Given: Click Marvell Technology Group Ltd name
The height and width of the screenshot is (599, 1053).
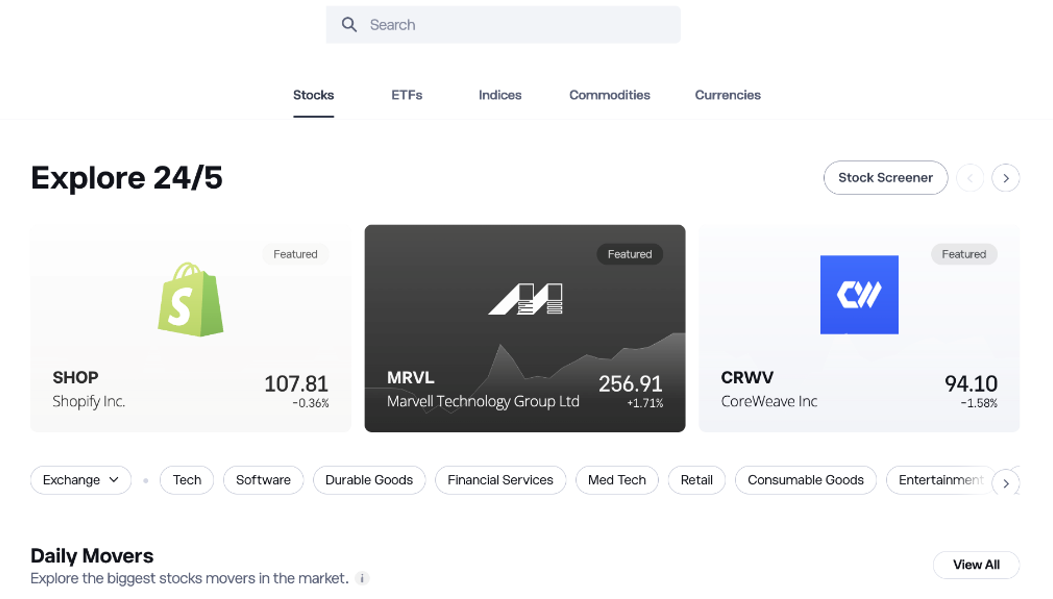Looking at the screenshot, I should coord(483,402).
